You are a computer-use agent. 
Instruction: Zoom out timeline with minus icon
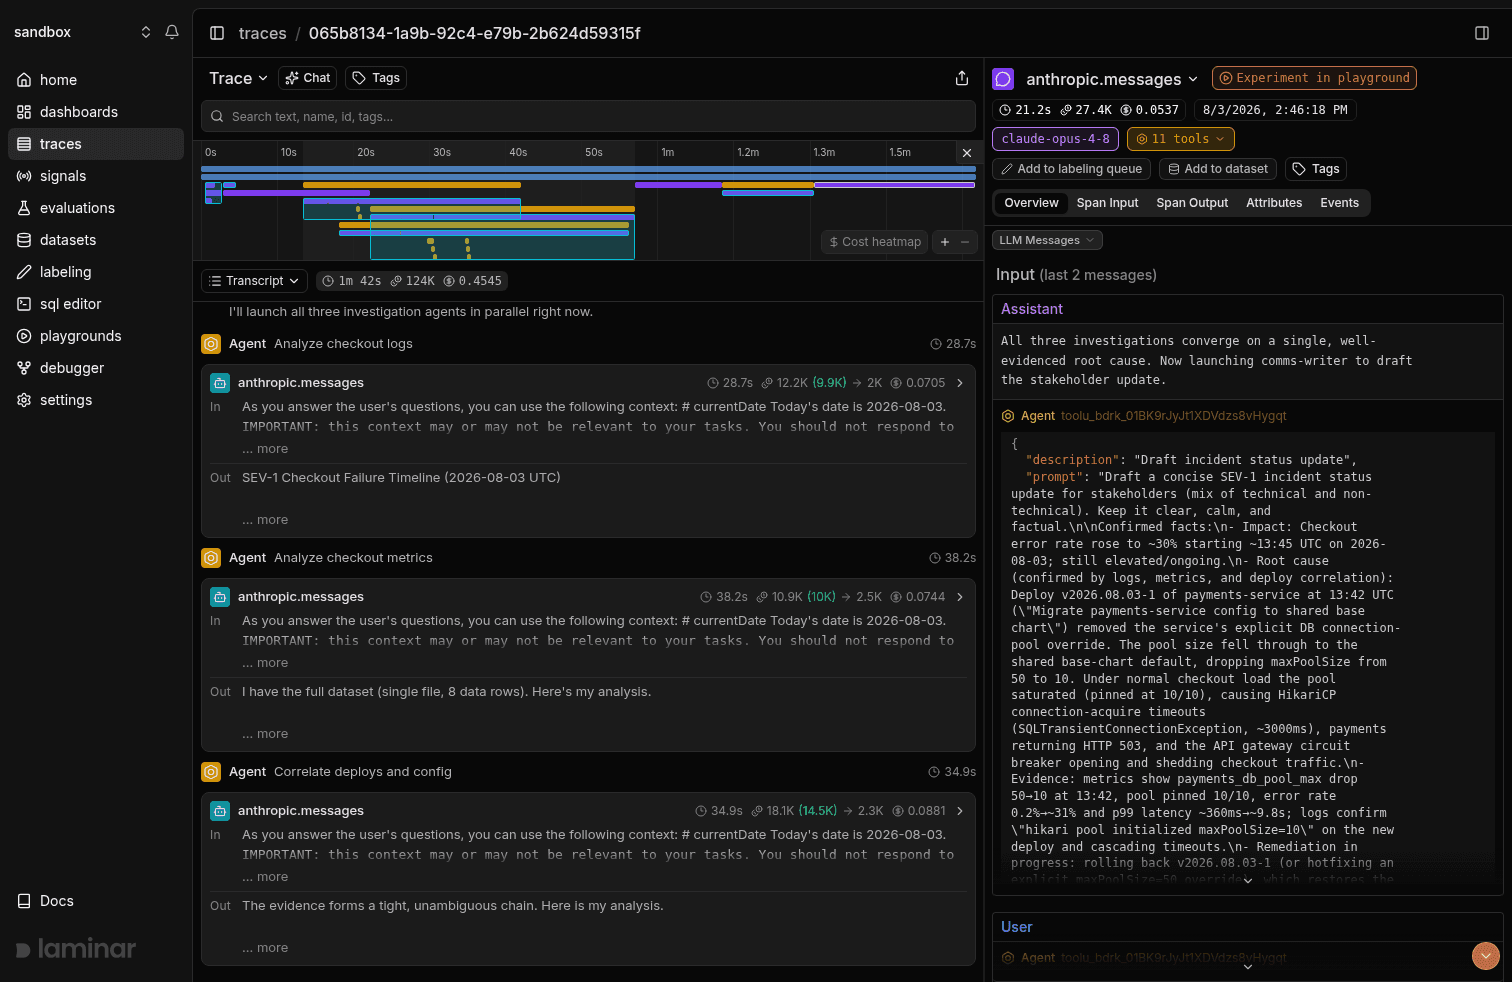(x=965, y=241)
